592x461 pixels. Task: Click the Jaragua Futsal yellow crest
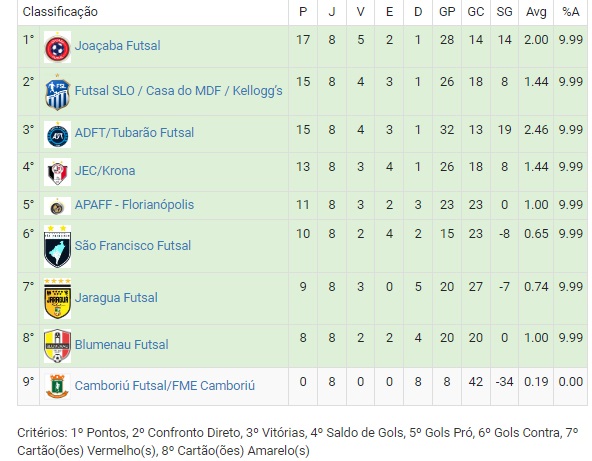point(57,298)
